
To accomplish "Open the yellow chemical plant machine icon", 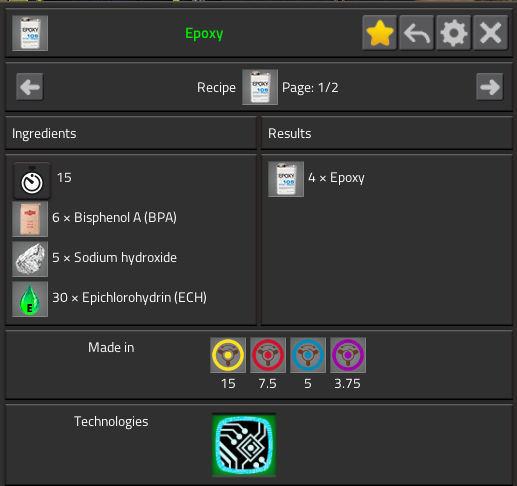I will pos(228,355).
